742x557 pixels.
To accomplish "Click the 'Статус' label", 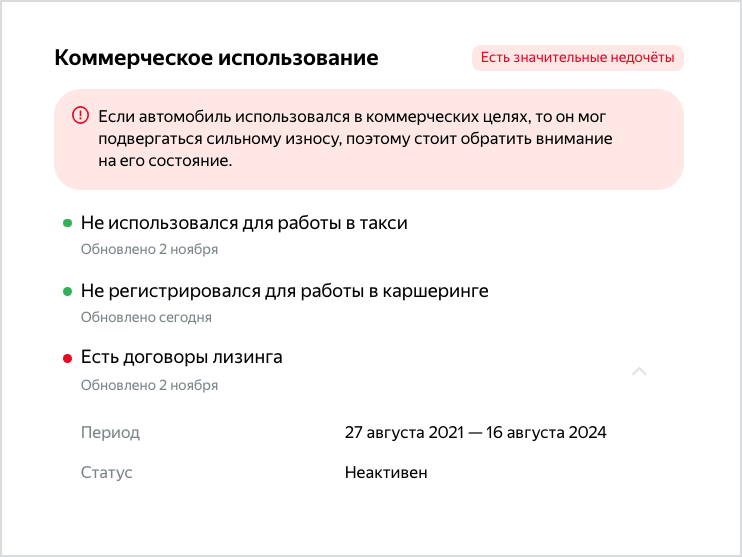I will tap(106, 472).
